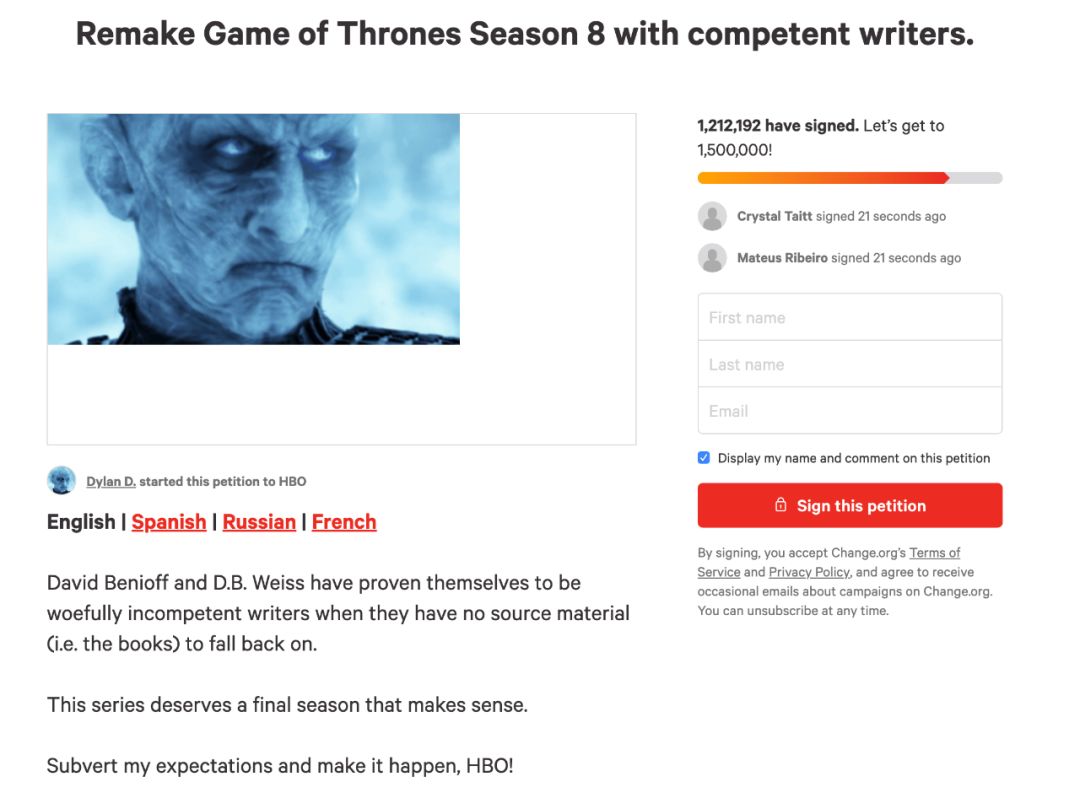The image size is (1080, 809).
Task: Click Mateus Ribeiro's avatar icon
Action: tap(712, 258)
